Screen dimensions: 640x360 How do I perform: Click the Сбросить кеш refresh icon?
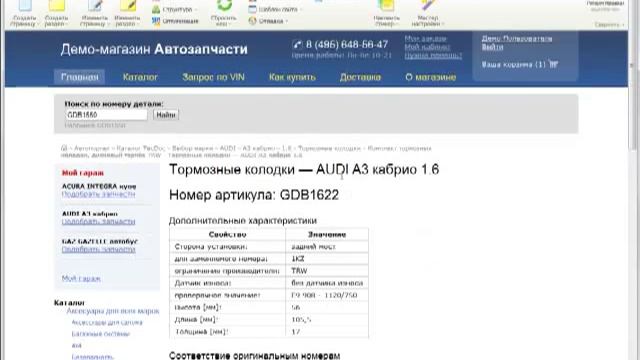(224, 6)
